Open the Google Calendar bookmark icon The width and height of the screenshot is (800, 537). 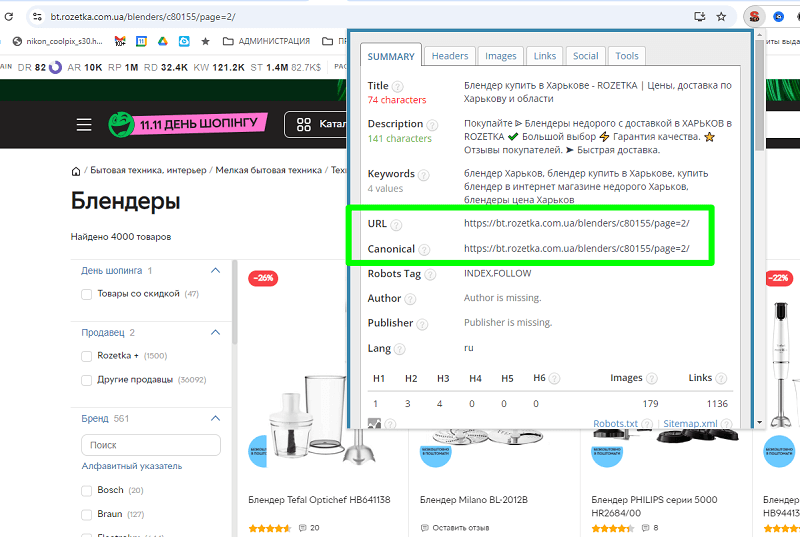[x=141, y=41]
